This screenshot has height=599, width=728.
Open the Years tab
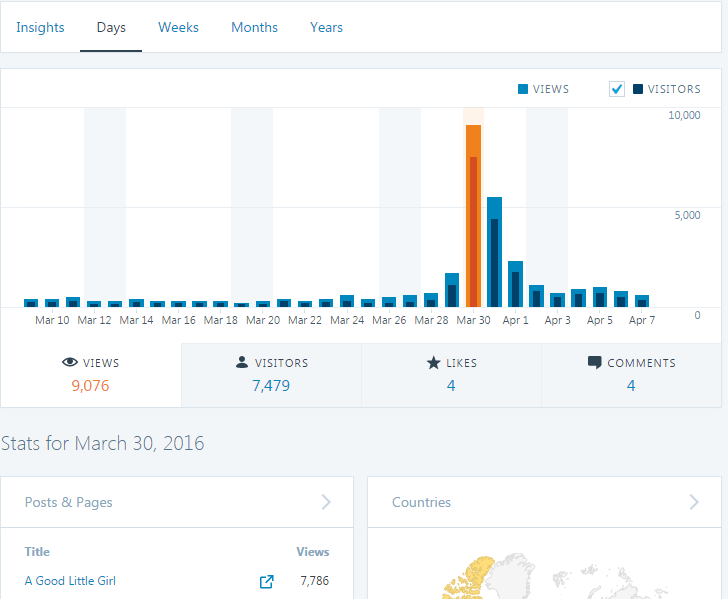click(326, 27)
